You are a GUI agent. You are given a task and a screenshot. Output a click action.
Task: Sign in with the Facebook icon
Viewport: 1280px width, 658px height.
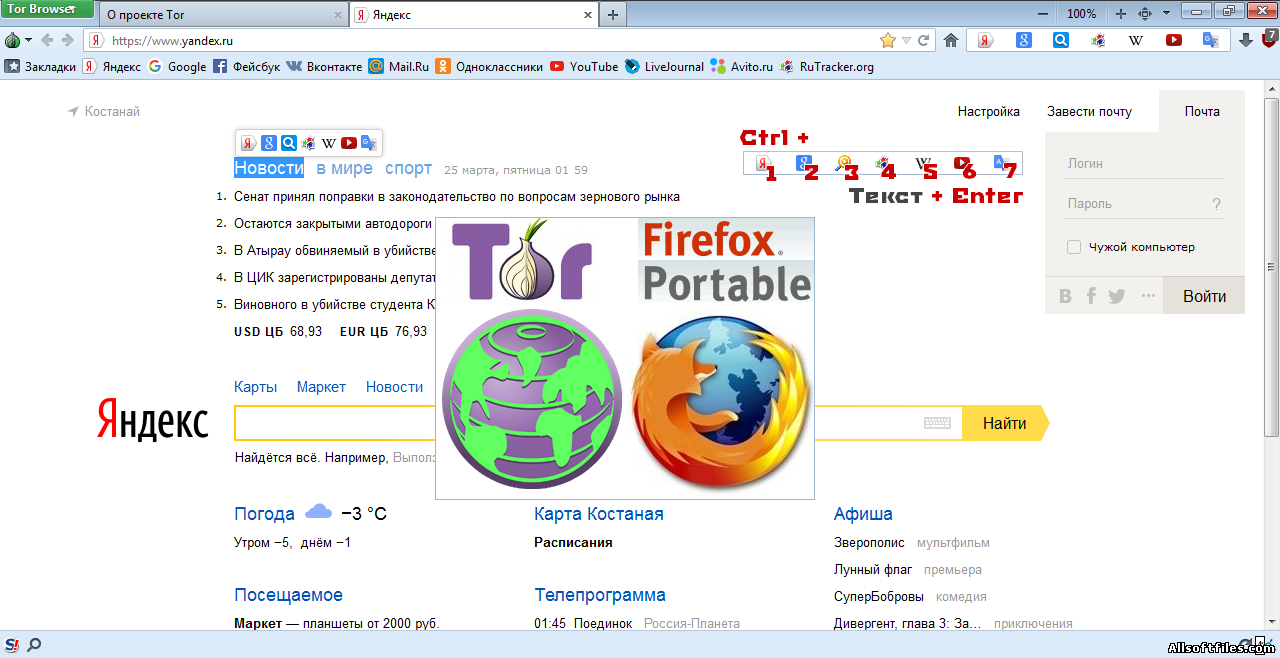(1091, 296)
